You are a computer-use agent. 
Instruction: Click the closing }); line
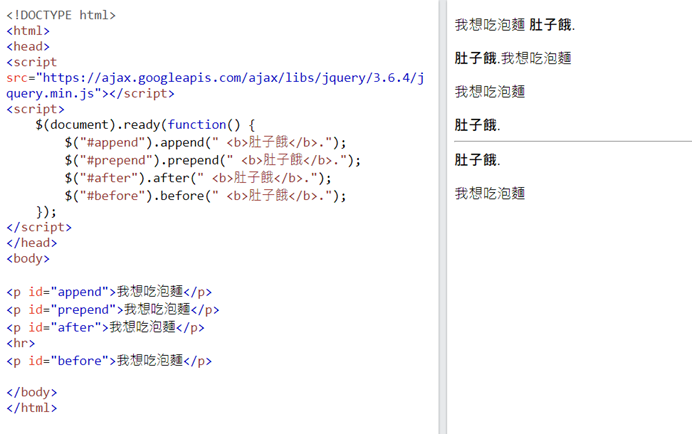click(x=46, y=212)
